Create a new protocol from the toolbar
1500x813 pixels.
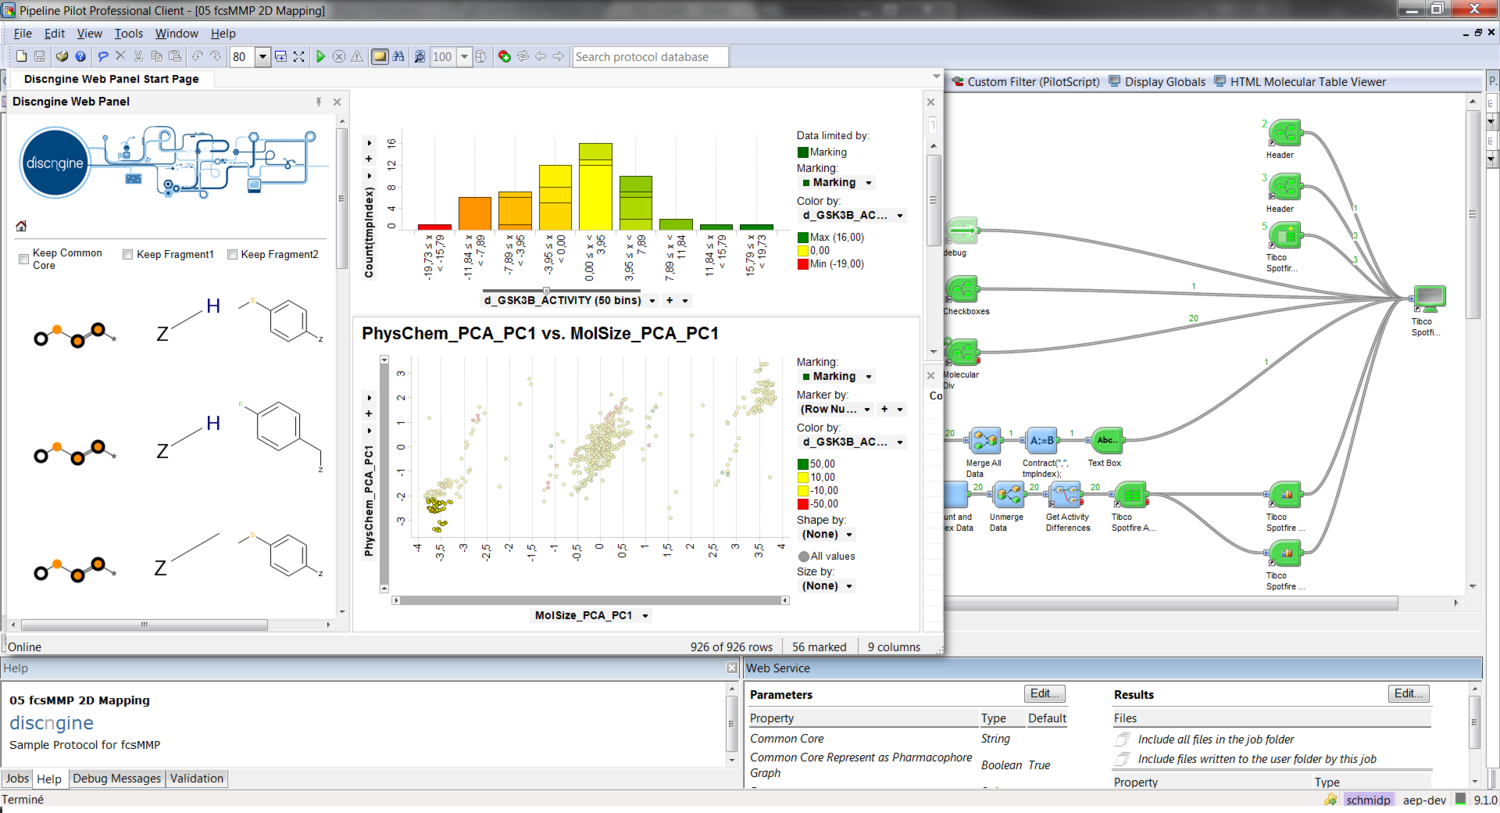(21, 57)
